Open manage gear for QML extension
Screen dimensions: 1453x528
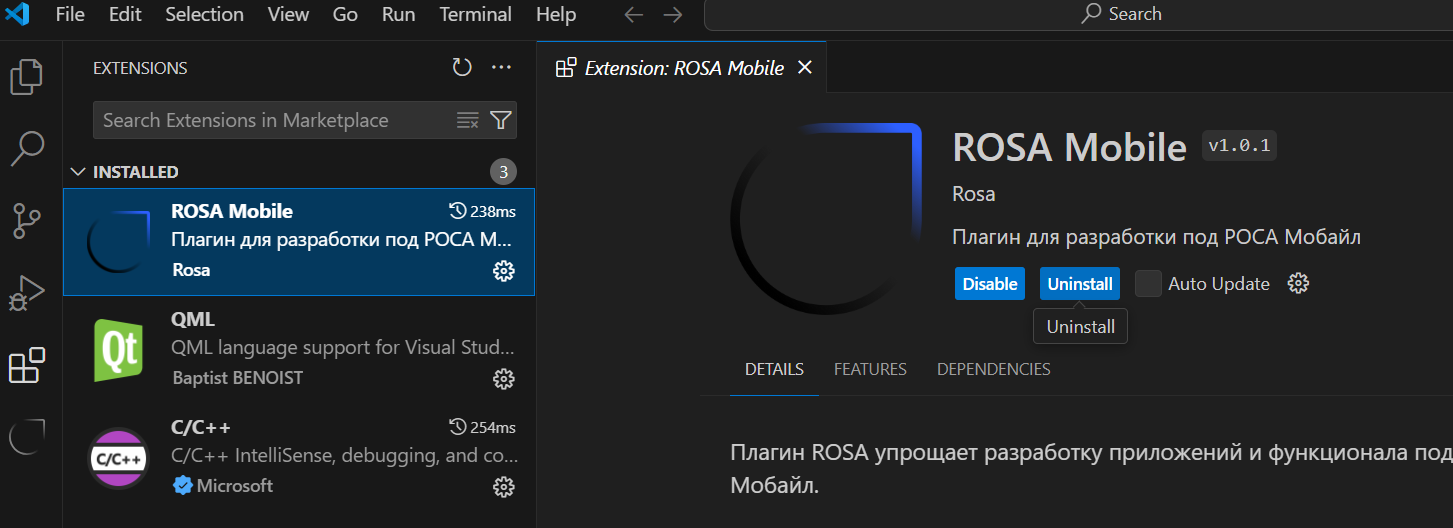pos(504,379)
